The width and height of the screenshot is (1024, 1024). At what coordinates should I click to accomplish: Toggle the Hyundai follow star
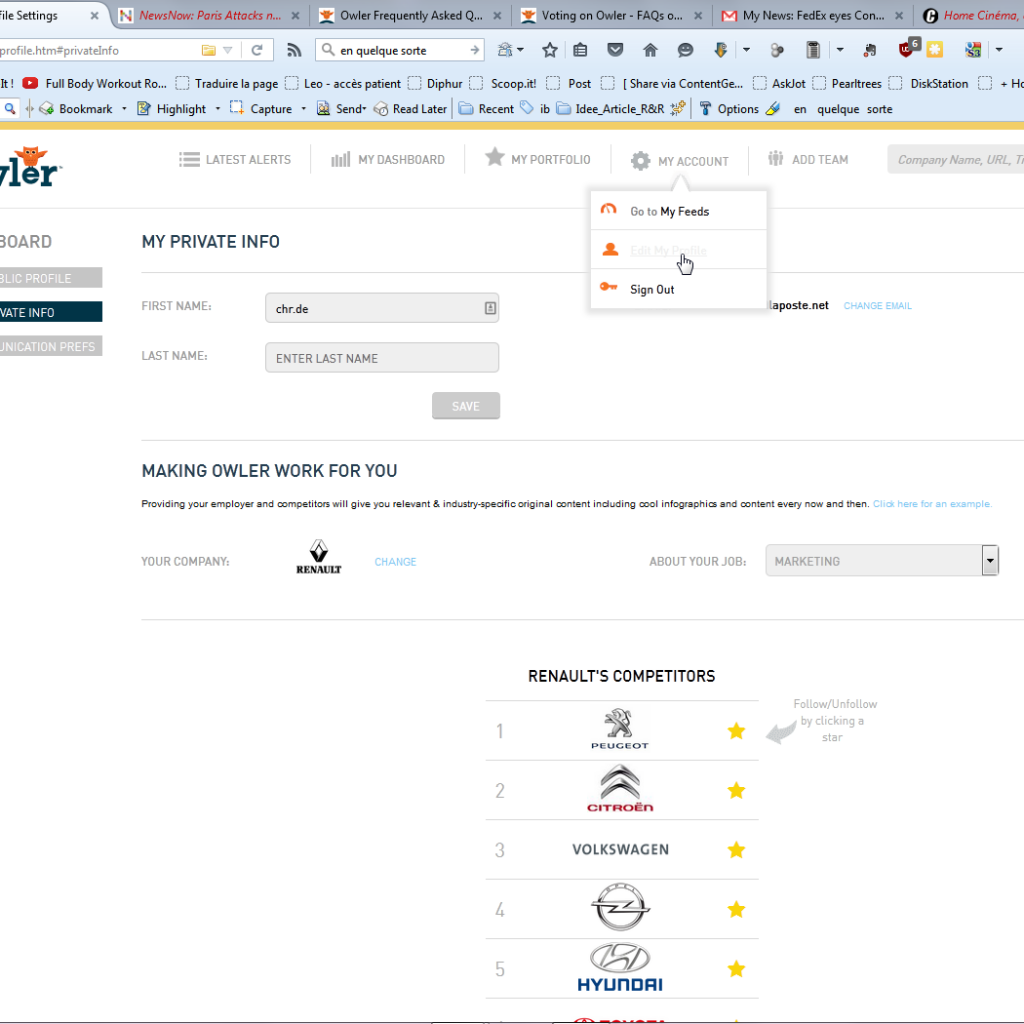[x=736, y=968]
